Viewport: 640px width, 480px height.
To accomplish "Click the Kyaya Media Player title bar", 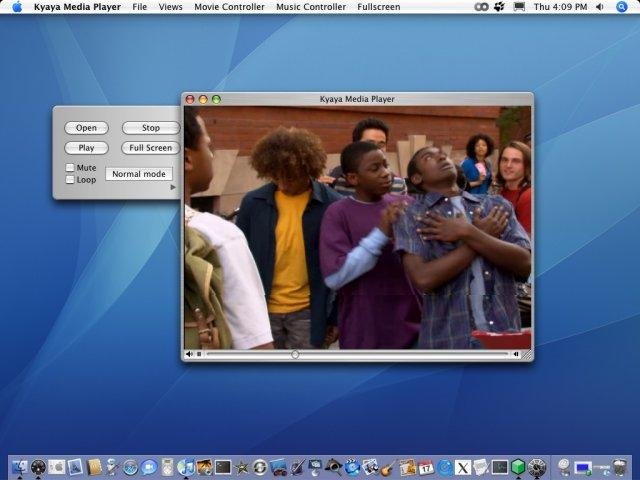I will 357,99.
